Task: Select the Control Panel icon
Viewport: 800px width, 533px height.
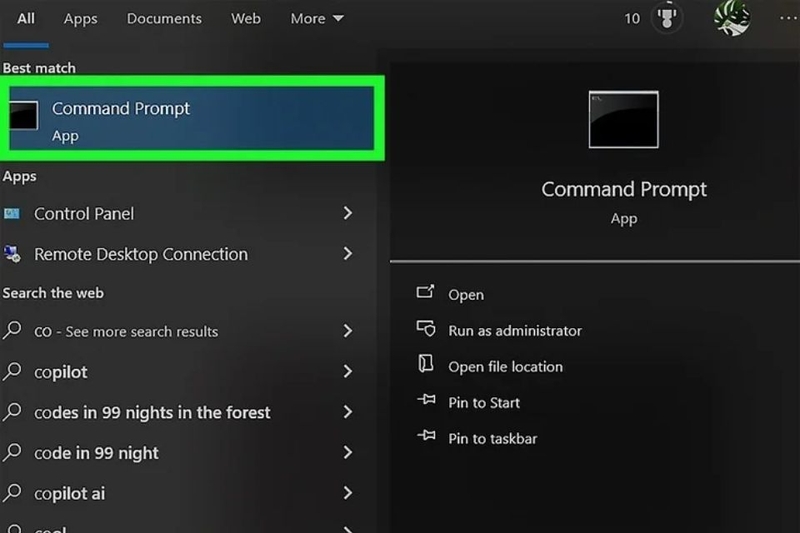Action: [x=12, y=214]
